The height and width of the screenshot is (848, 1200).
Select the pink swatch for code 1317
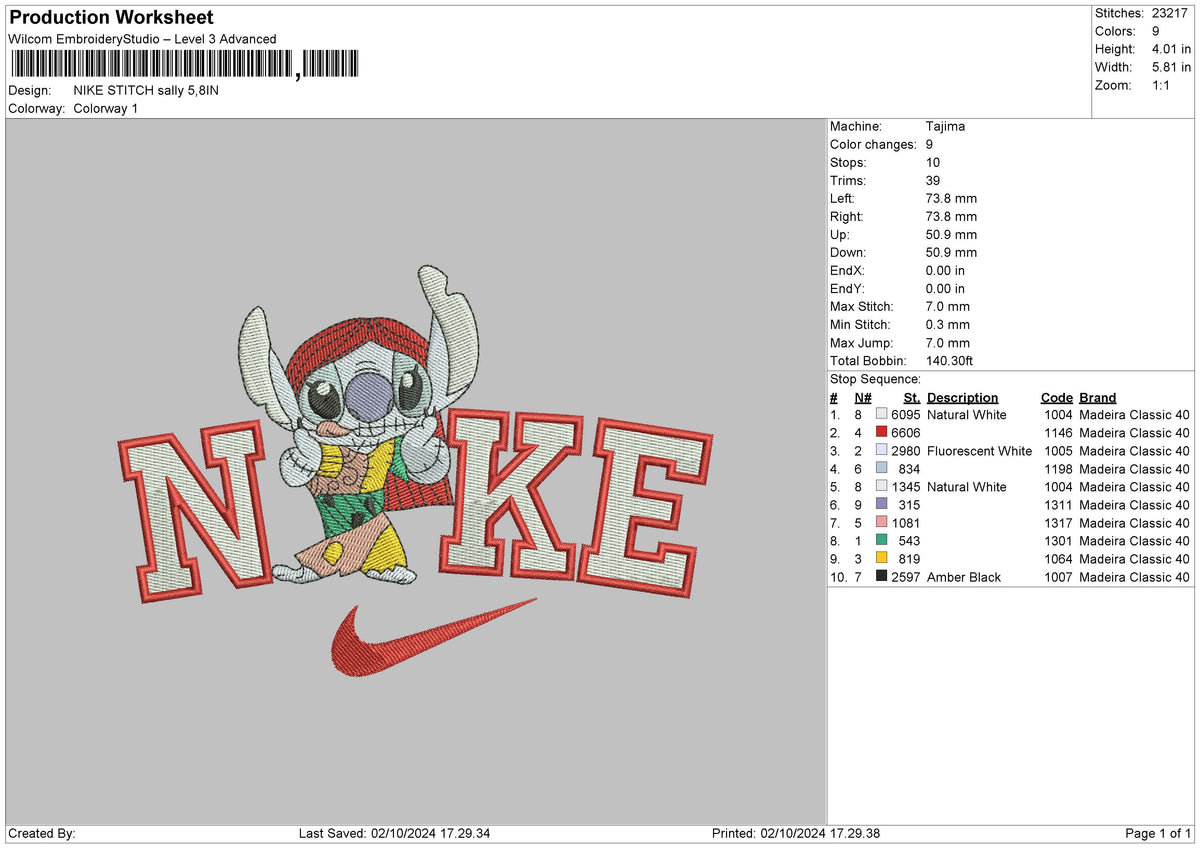(x=881, y=523)
